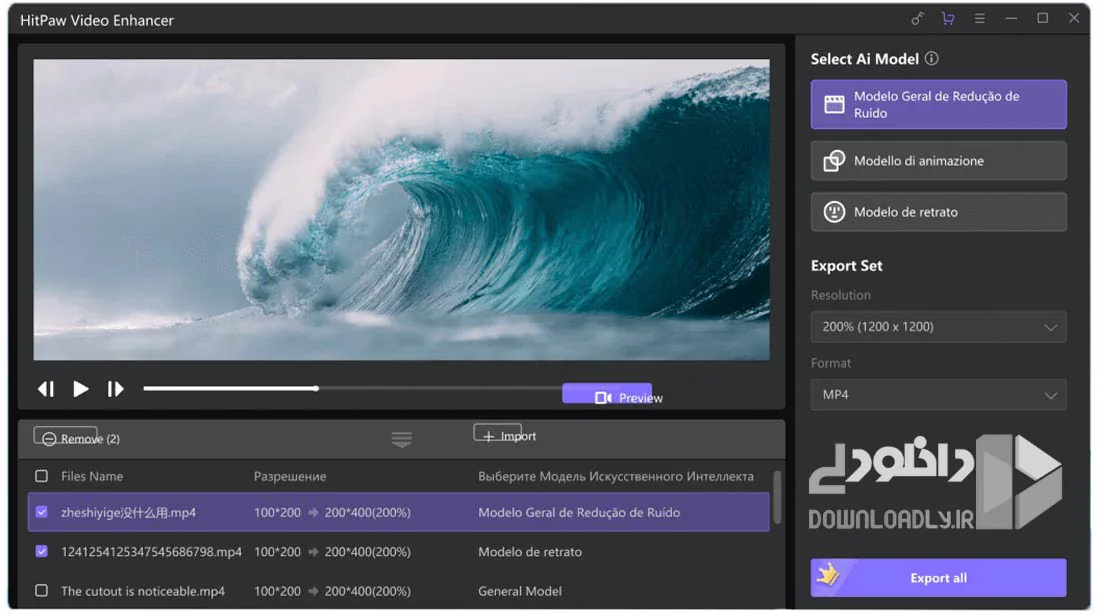The height and width of the screenshot is (614, 1099).
Task: Collapse the file list panel handle
Action: click(x=402, y=439)
